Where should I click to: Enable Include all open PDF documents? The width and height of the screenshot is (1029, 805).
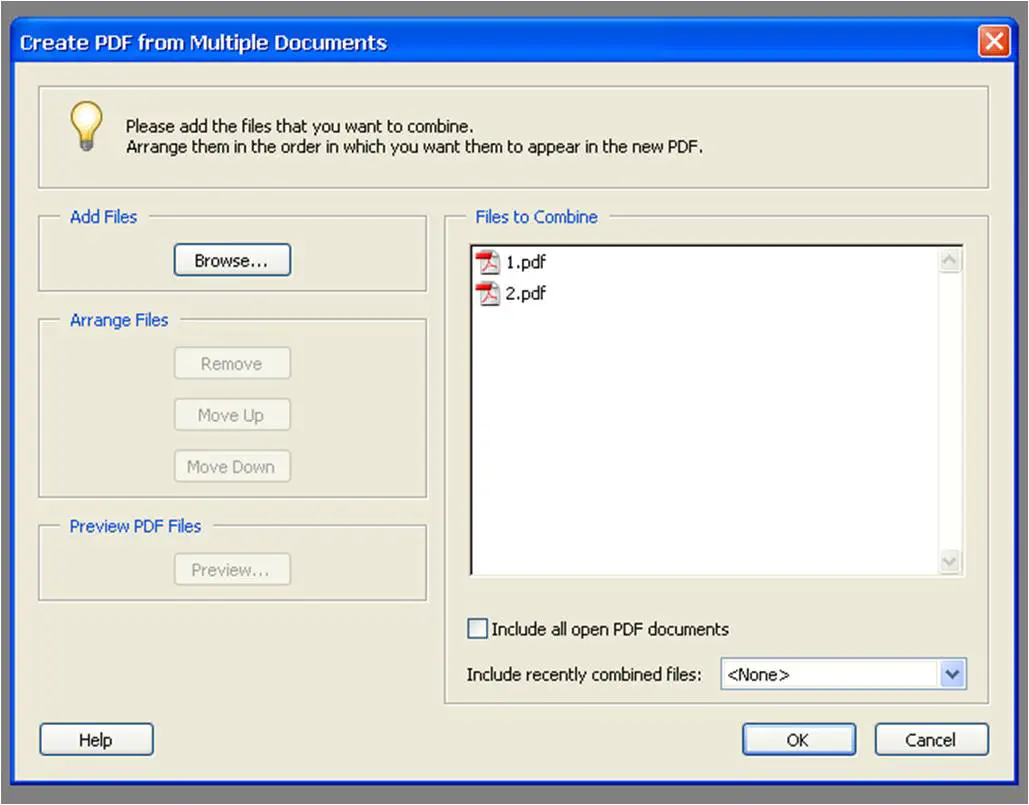[478, 629]
